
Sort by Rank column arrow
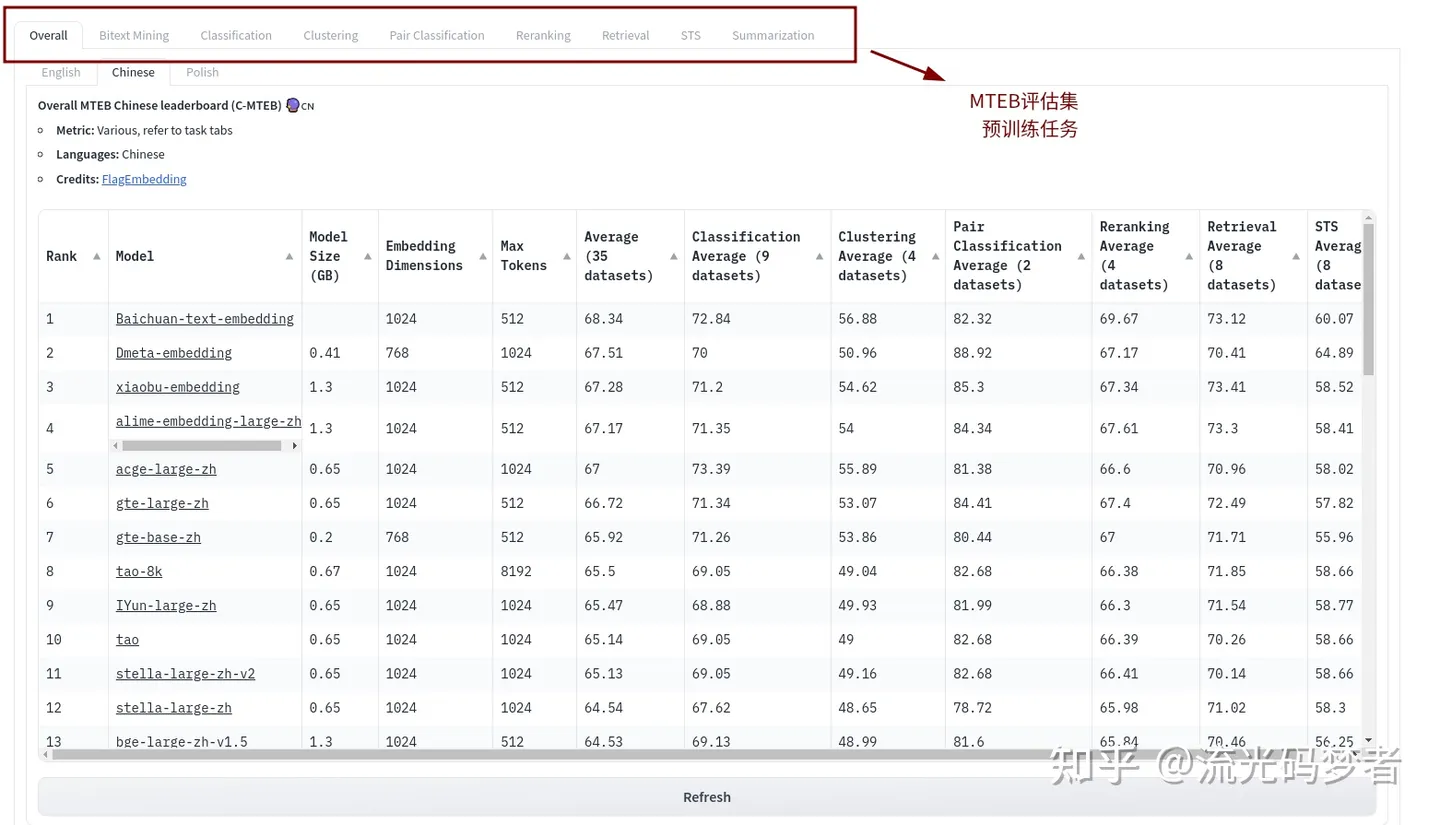(96, 256)
